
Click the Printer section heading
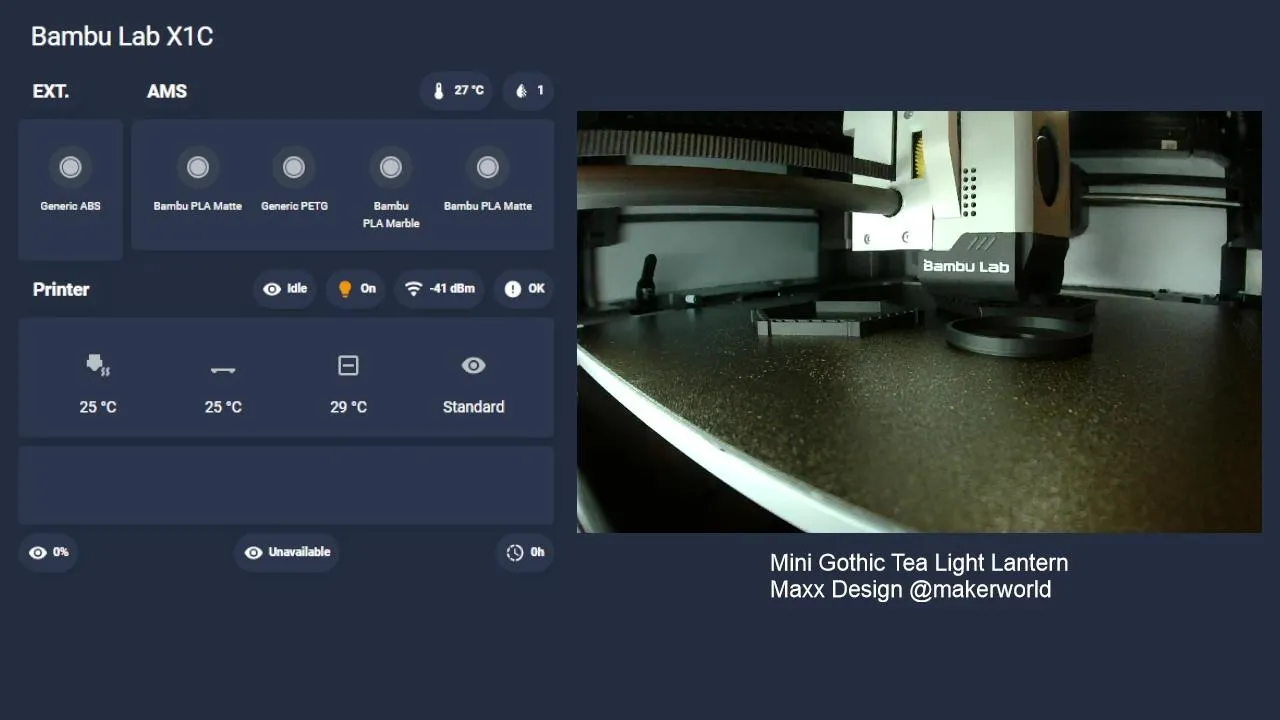[x=61, y=289]
